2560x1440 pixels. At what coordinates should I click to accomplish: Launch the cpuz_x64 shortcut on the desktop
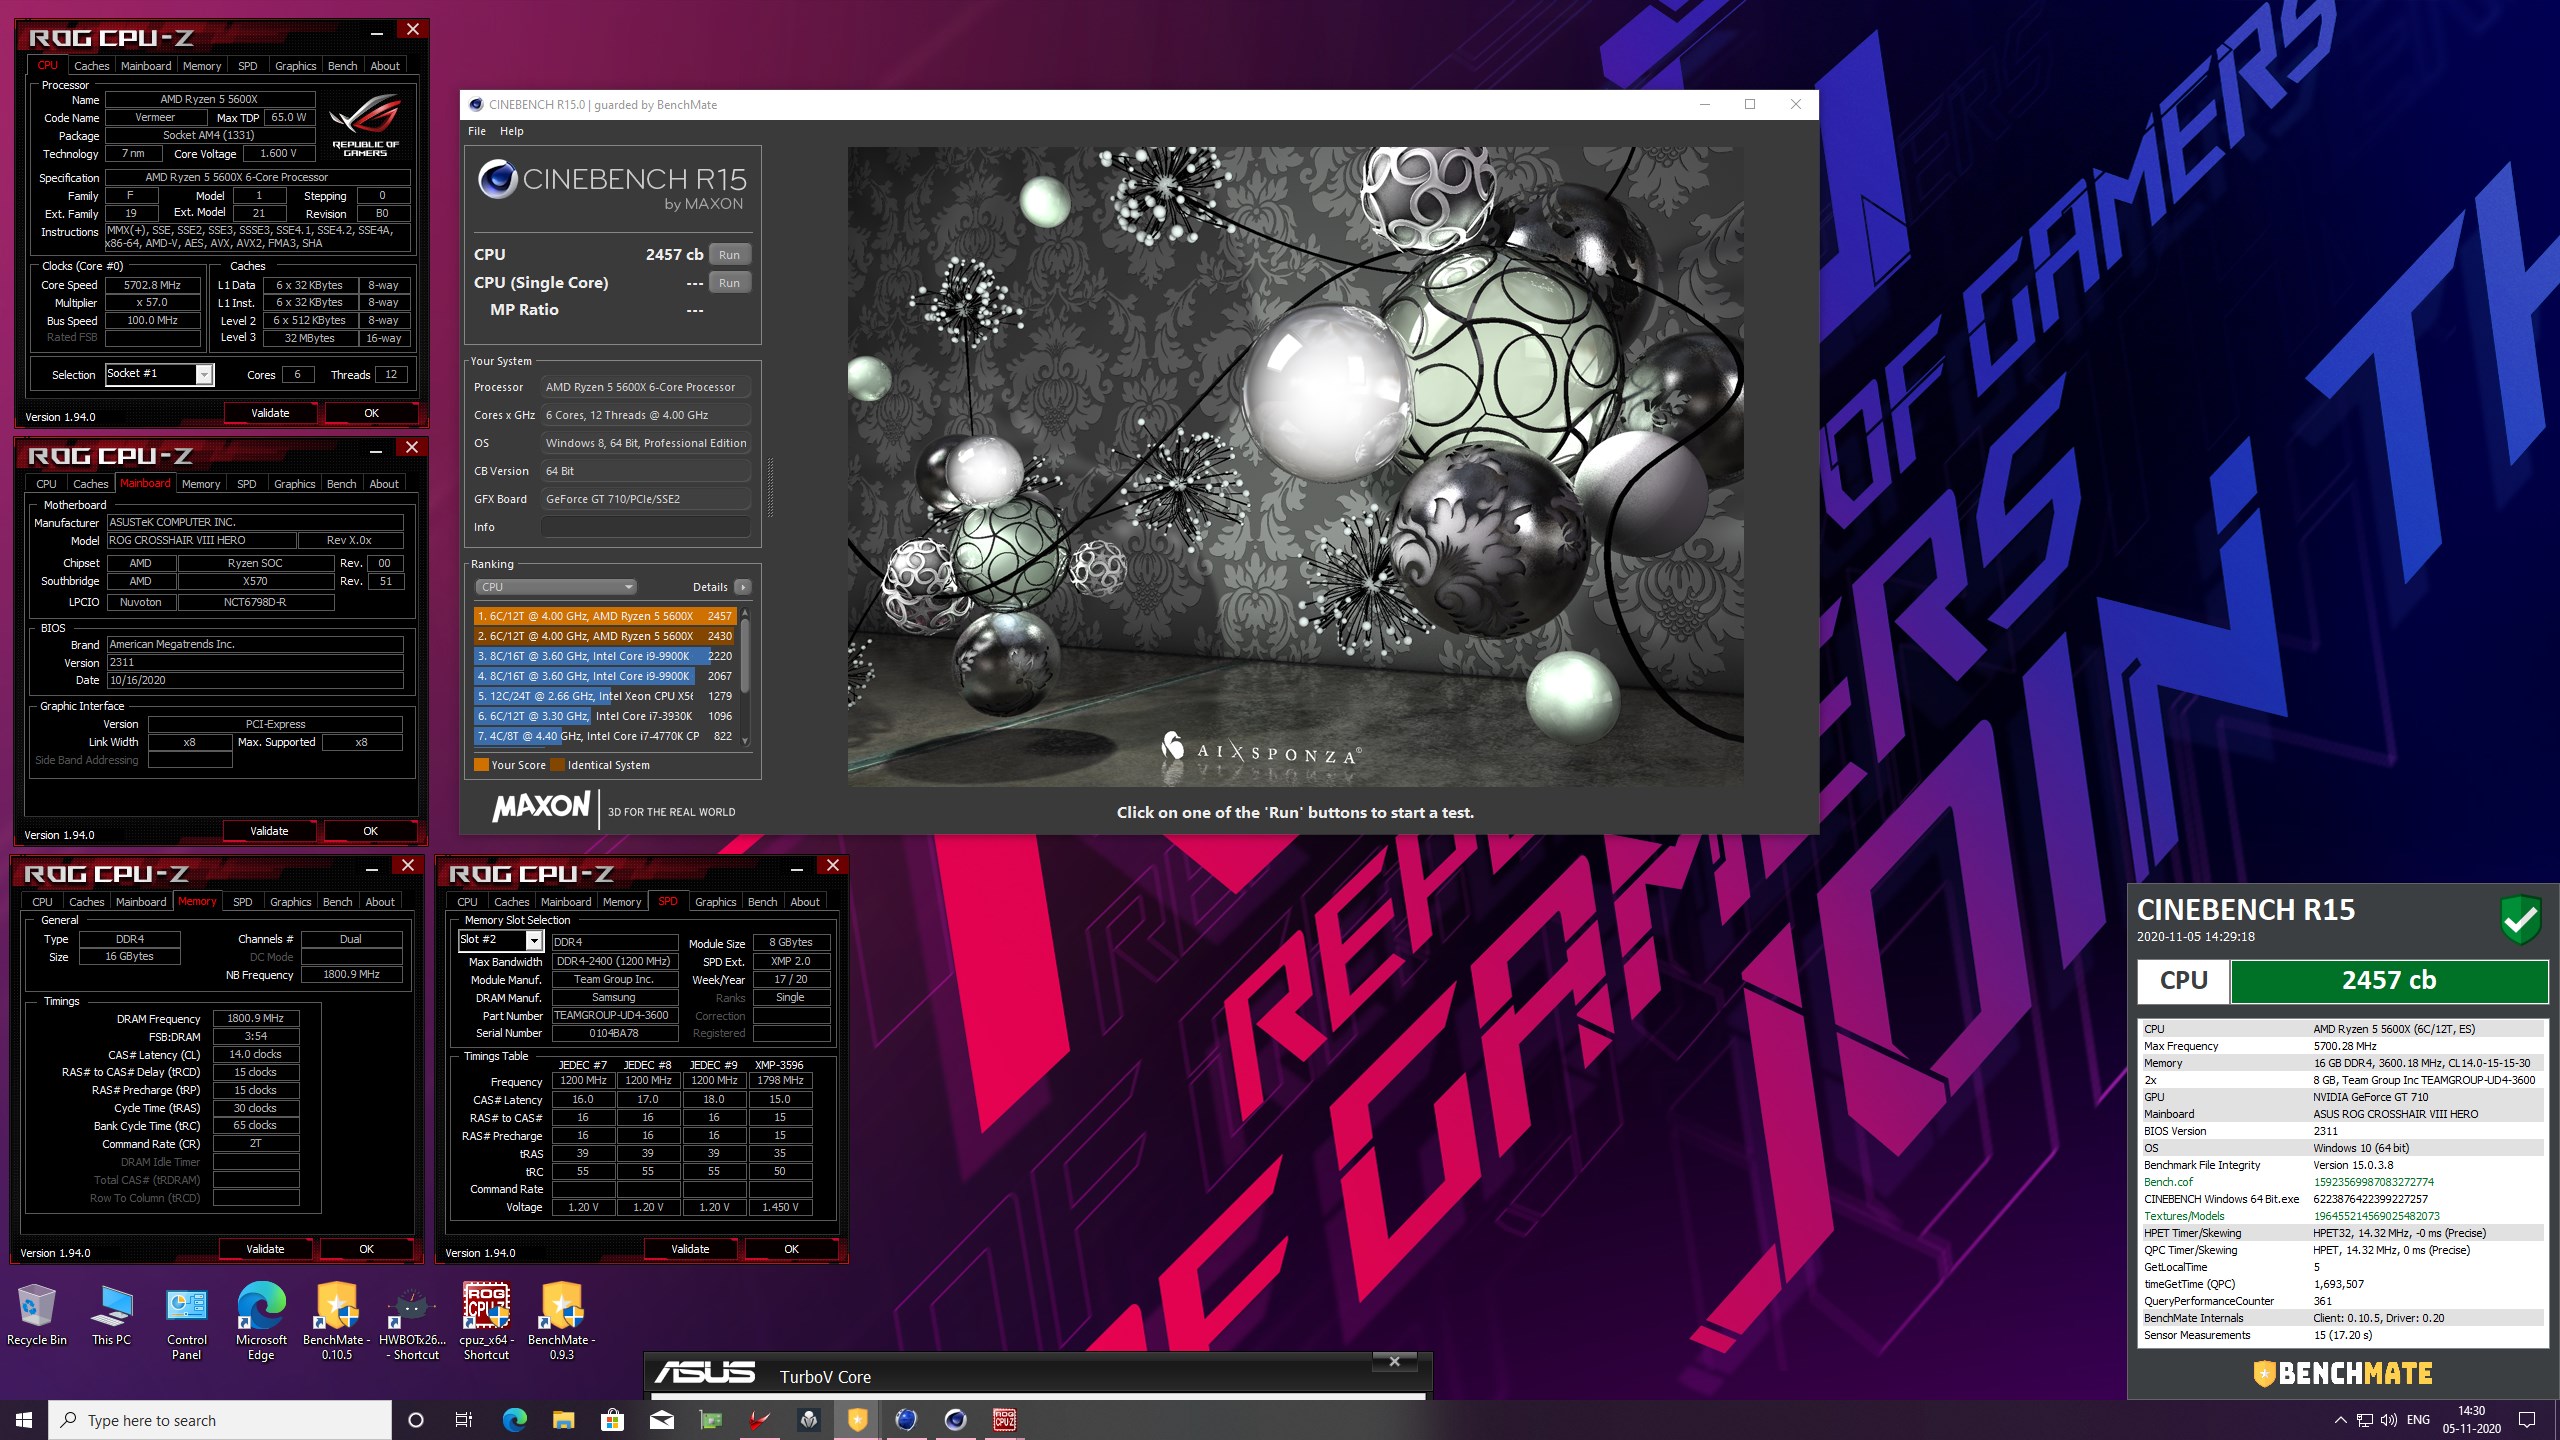click(x=486, y=1322)
